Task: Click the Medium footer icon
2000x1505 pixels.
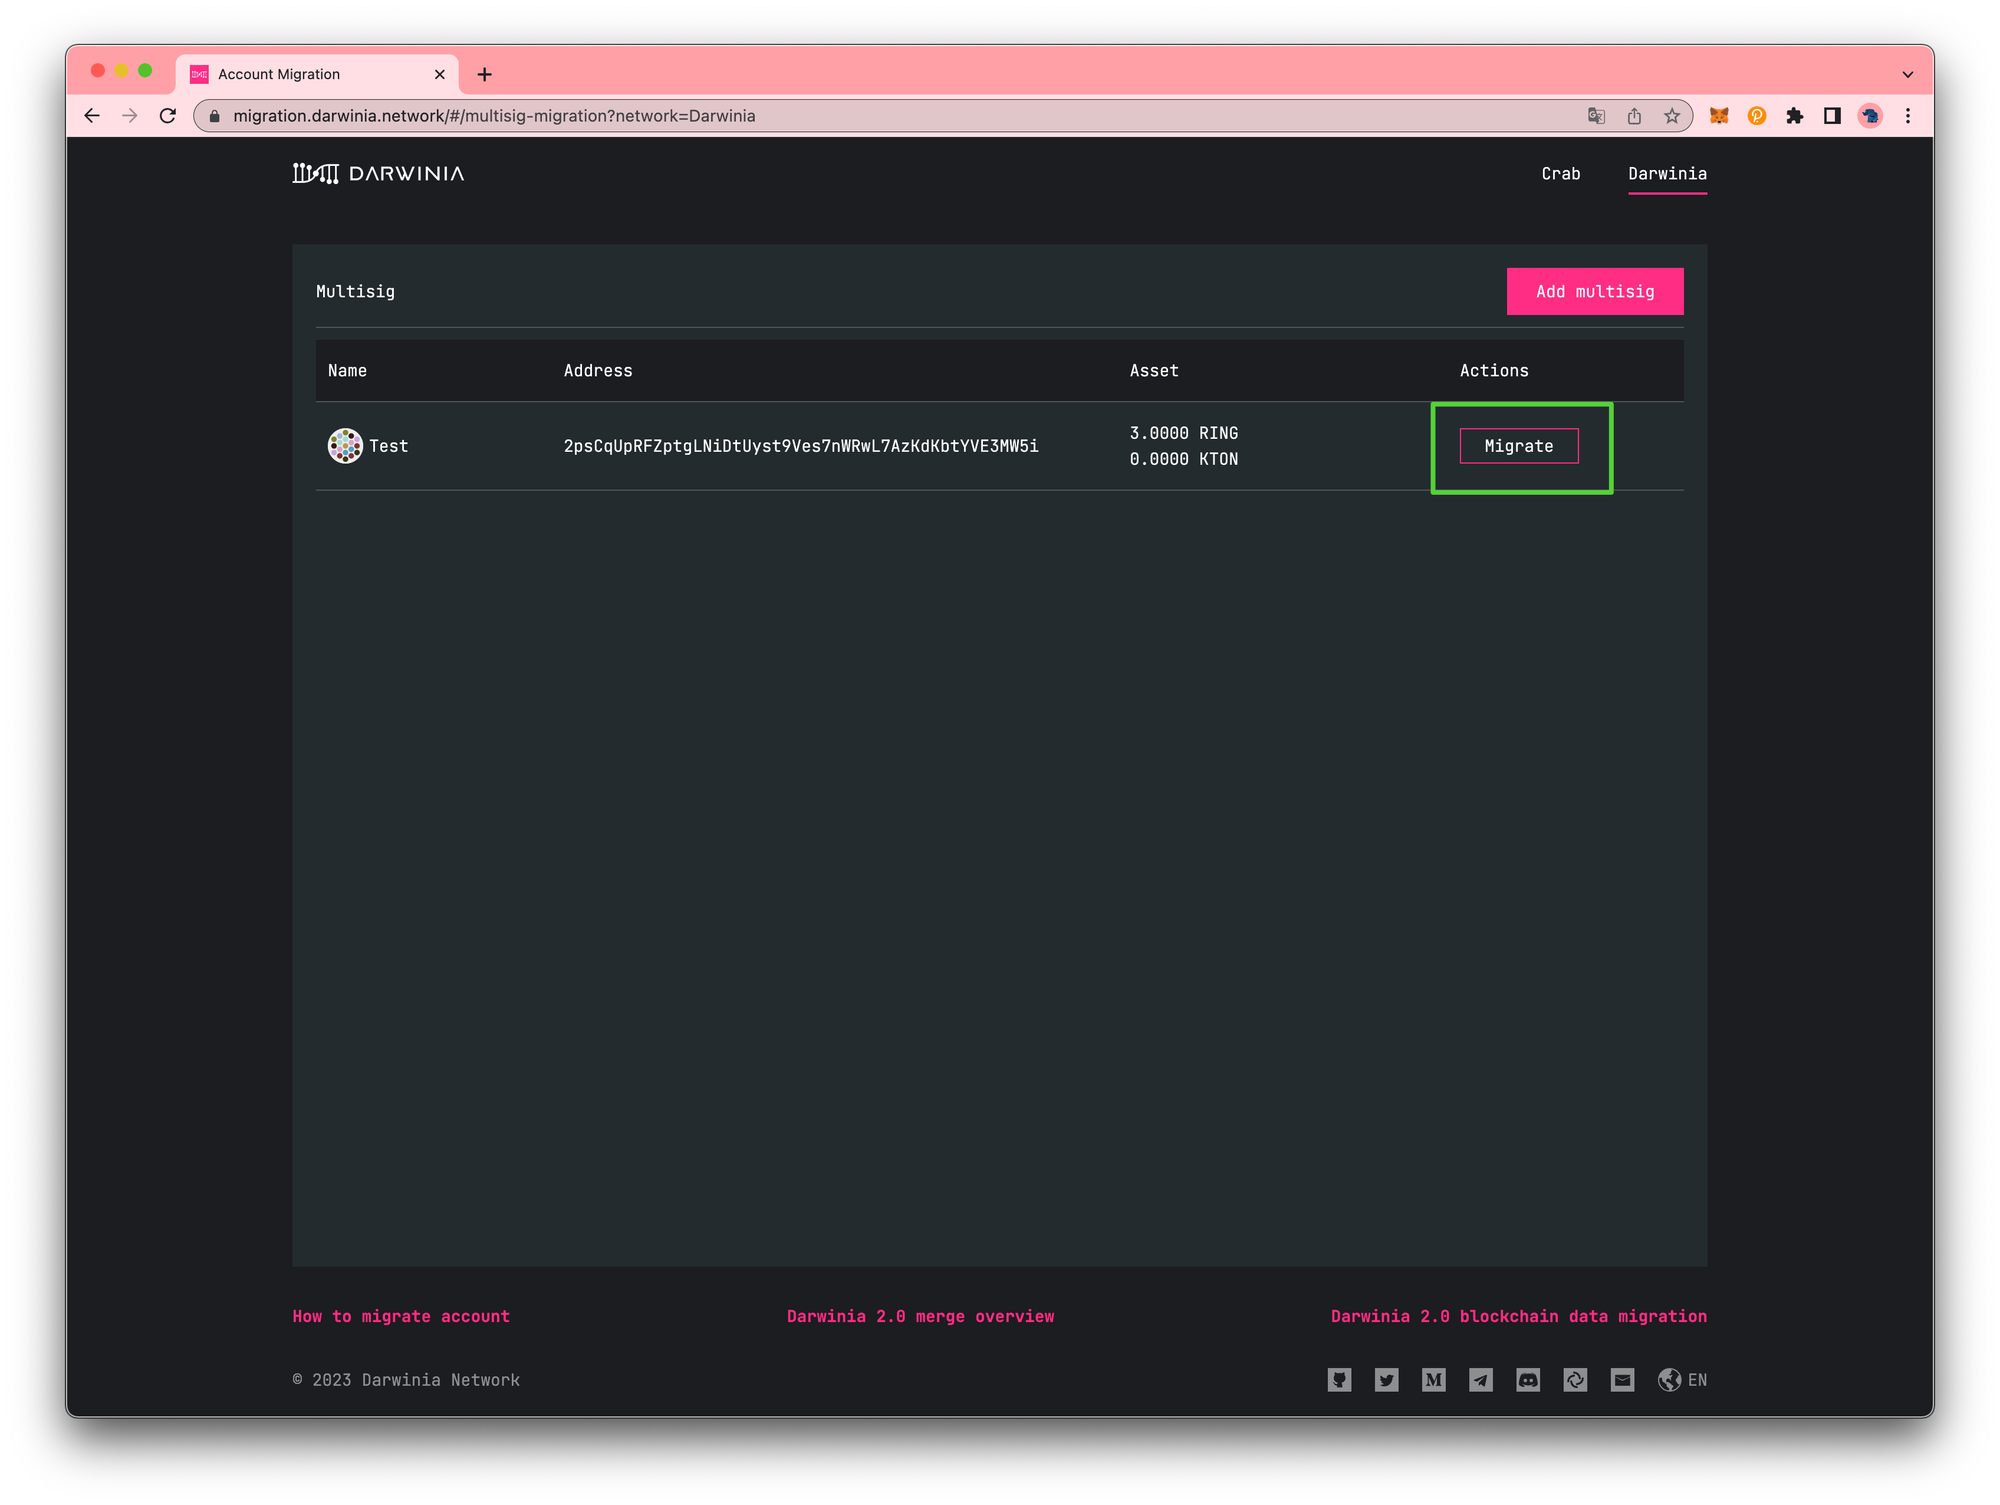Action: pyautogui.click(x=1433, y=1380)
